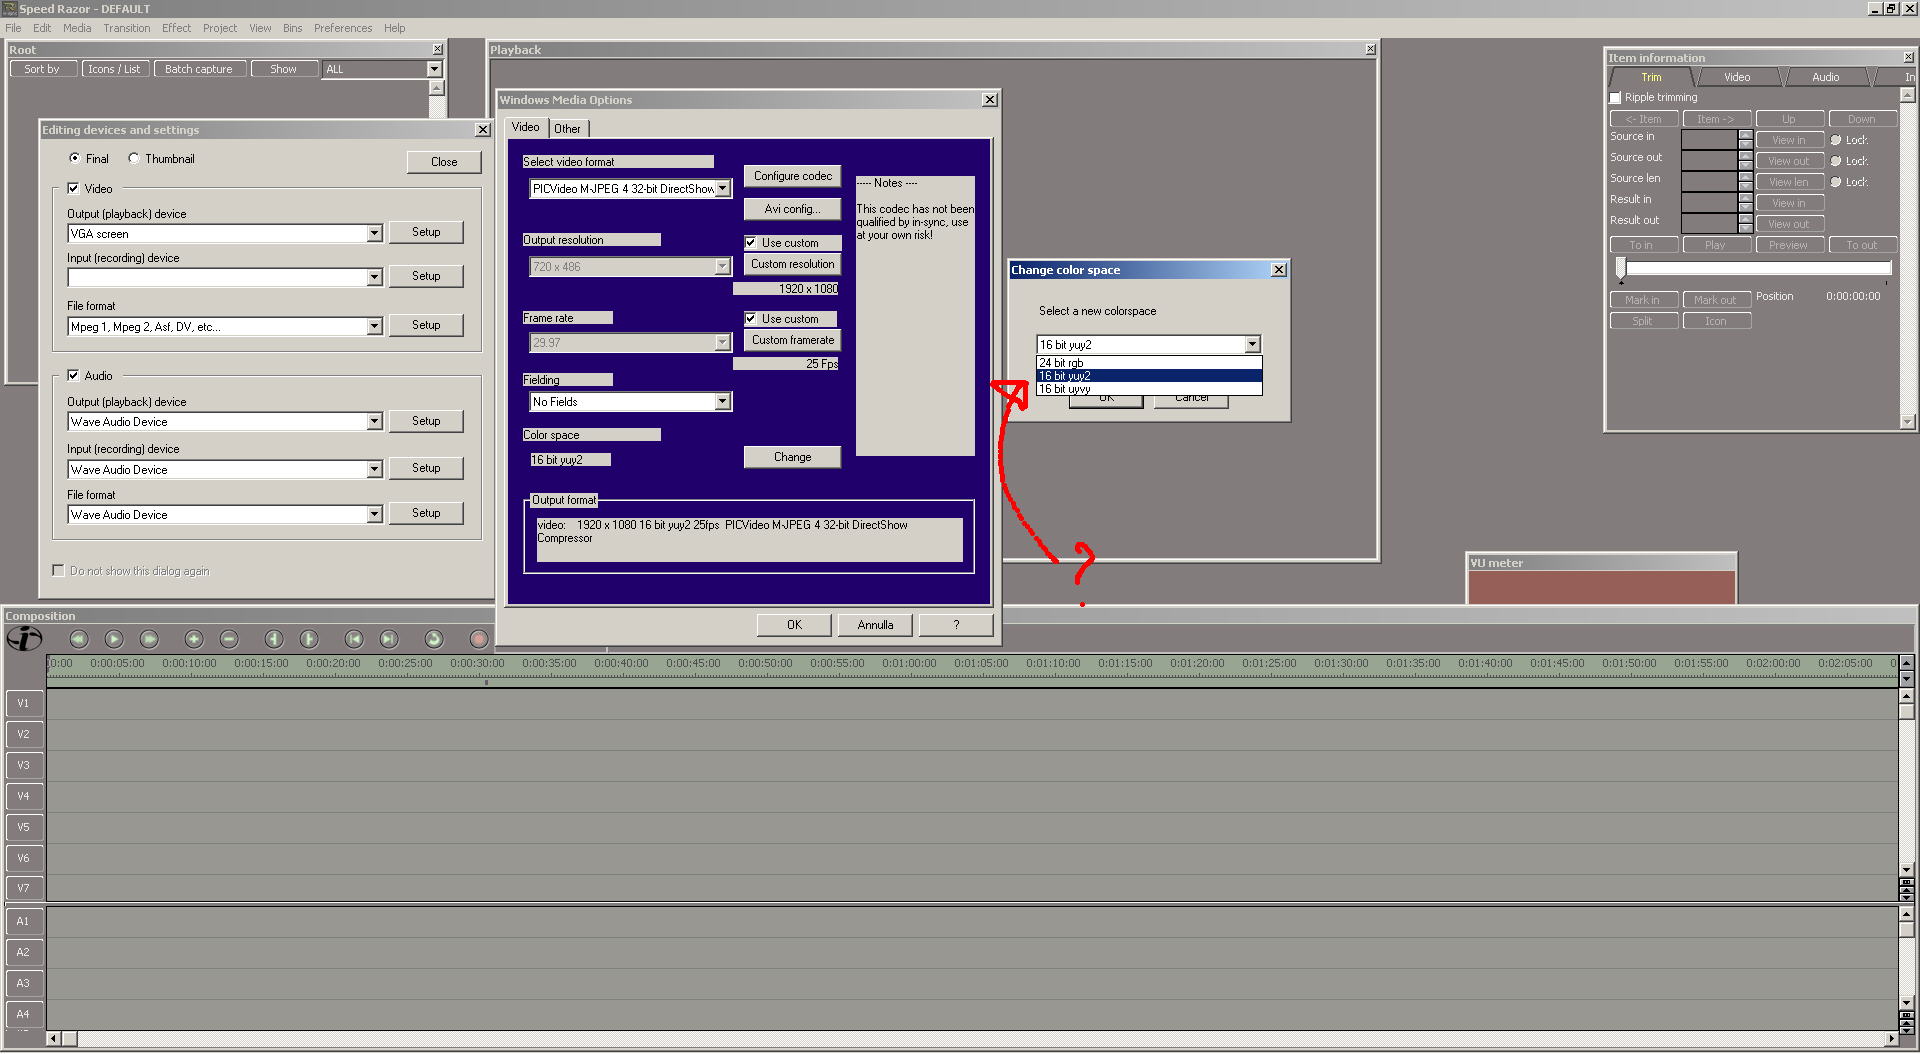Screen dimensions: 1920x1054
Task: Click the 0:00:30:00 mark on the timeline ruler
Action: [x=477, y=663]
